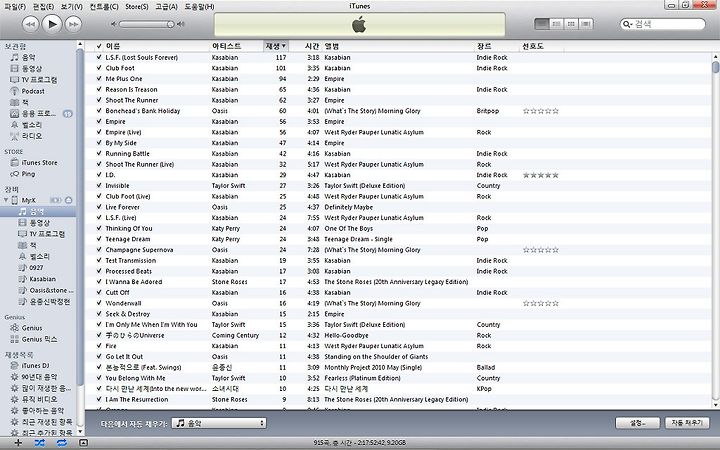This screenshot has height=450, width=720.
Task: Open the 0927 playlist on the device
Action: click(x=36, y=267)
